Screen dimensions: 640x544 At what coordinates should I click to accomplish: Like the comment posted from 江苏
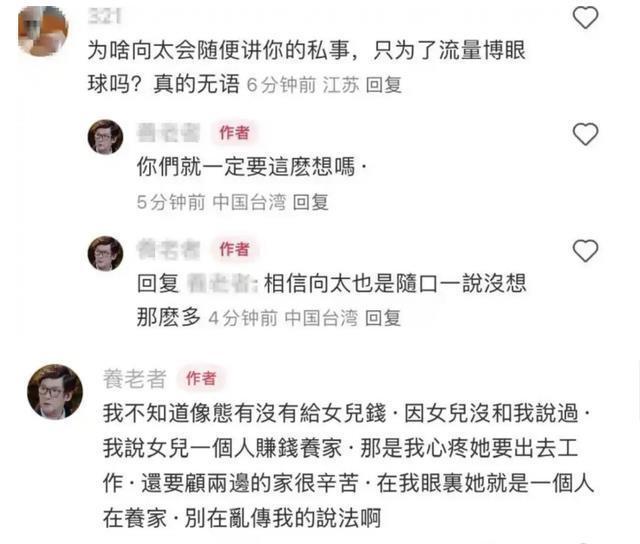585,18
